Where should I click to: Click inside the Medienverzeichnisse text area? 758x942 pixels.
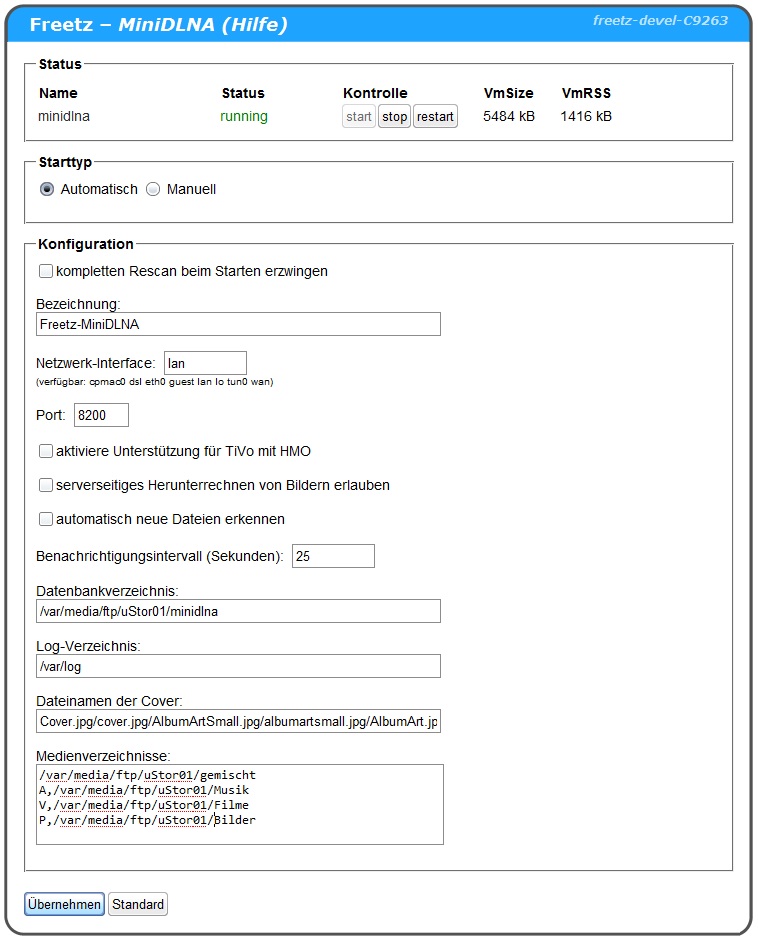click(x=239, y=805)
